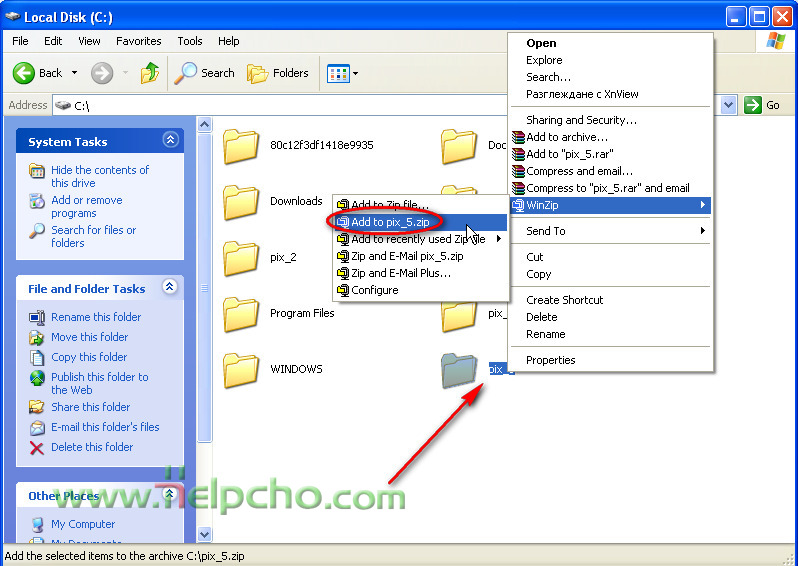
Task: Open the Back history dropdown arrow
Action: click(74, 73)
